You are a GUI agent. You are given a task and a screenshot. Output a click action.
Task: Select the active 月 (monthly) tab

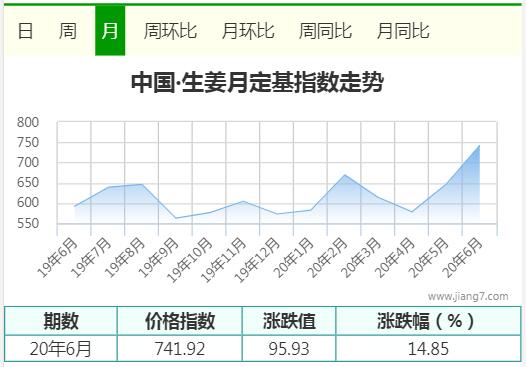tap(110, 31)
